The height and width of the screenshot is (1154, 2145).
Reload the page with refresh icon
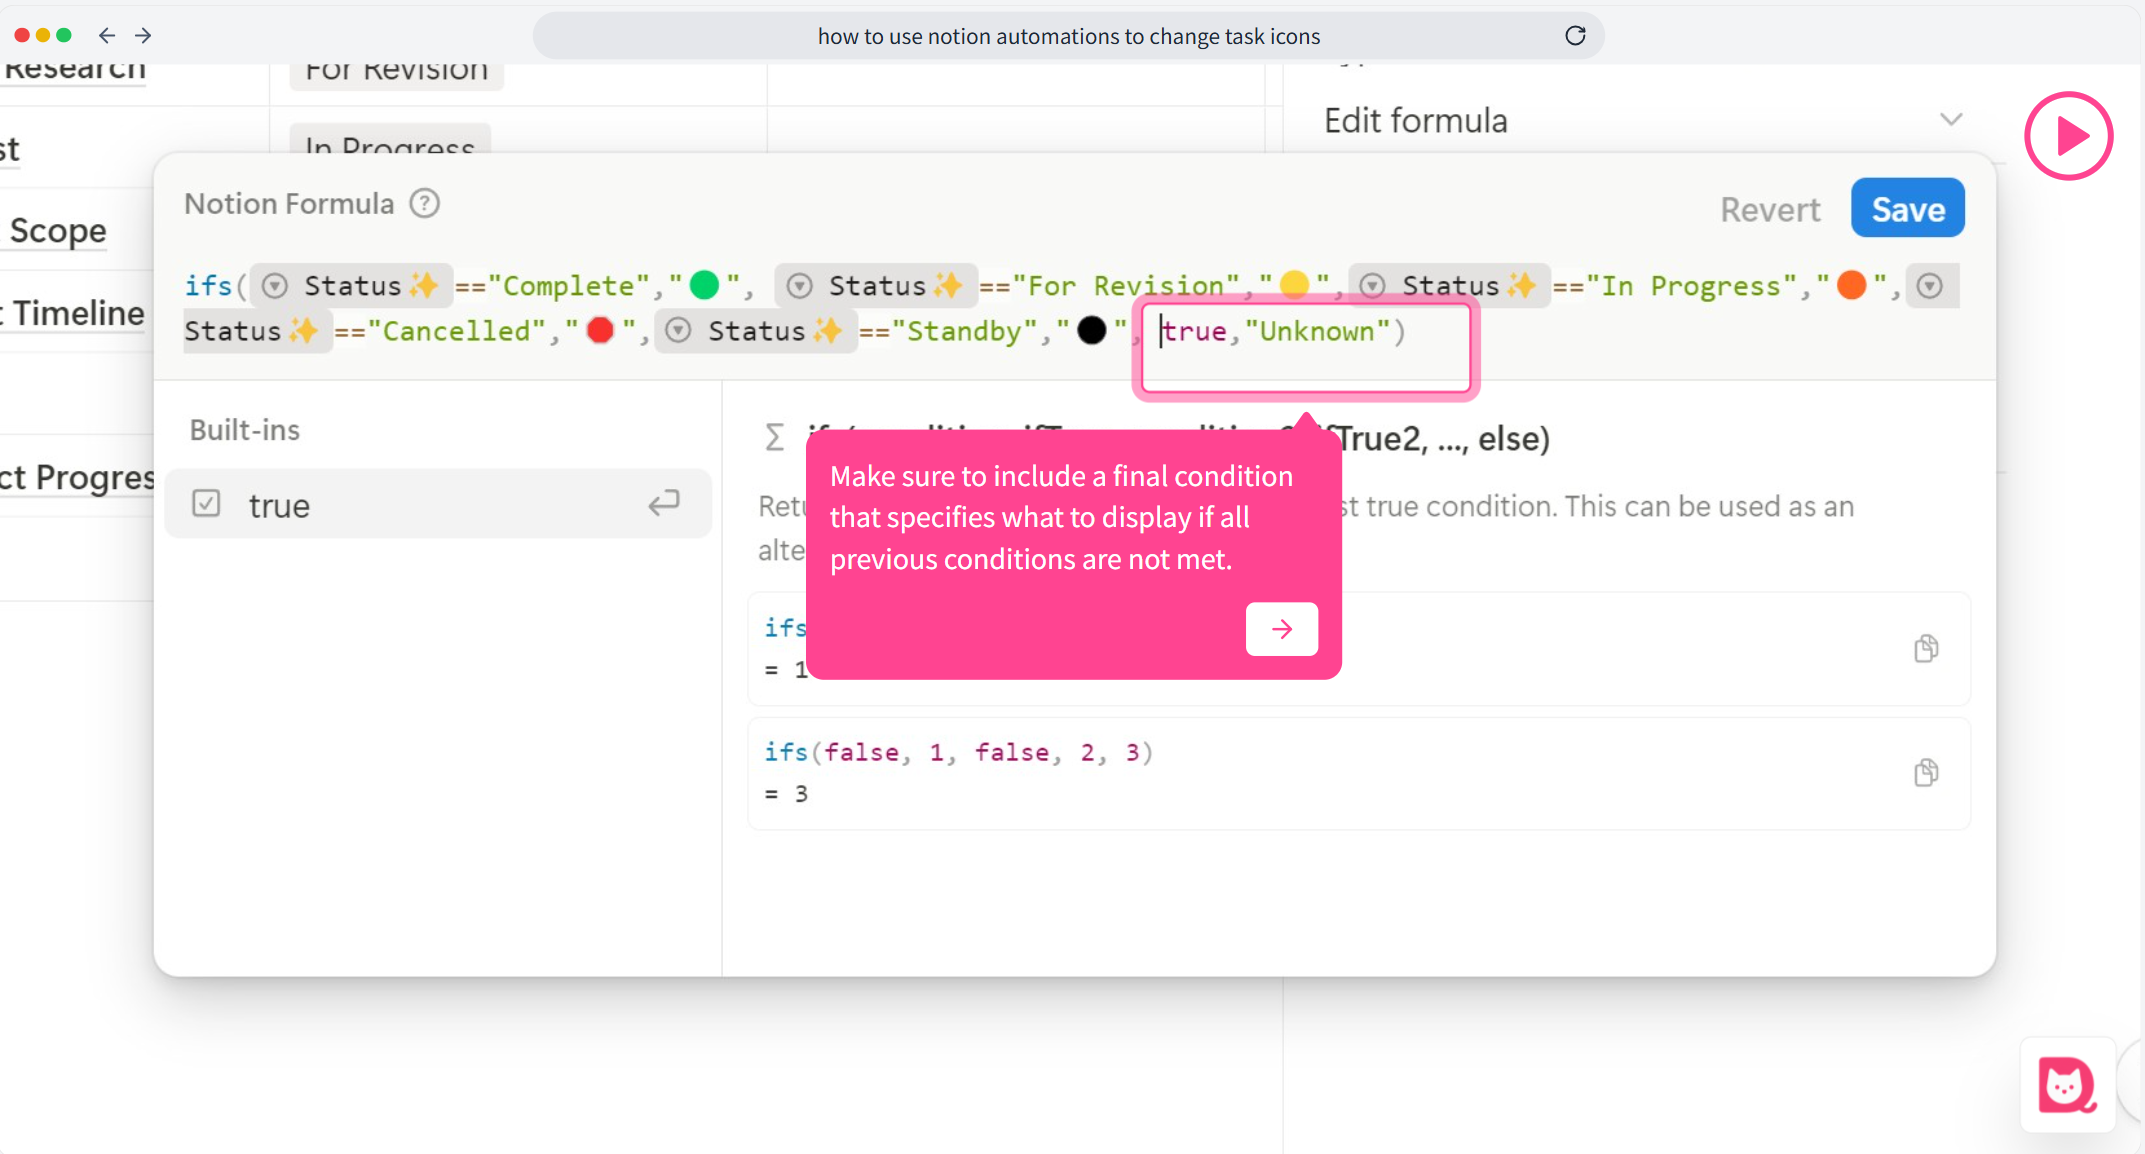(1575, 35)
